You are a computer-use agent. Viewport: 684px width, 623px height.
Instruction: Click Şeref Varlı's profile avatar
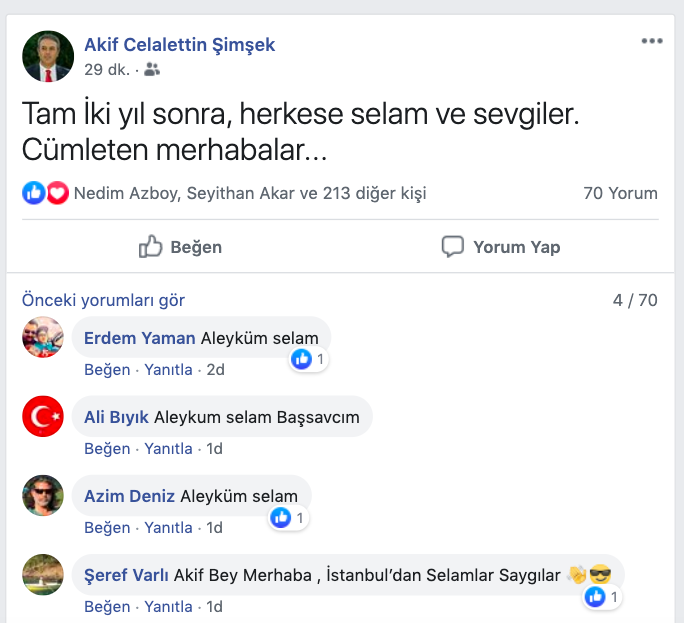[x=43, y=574]
